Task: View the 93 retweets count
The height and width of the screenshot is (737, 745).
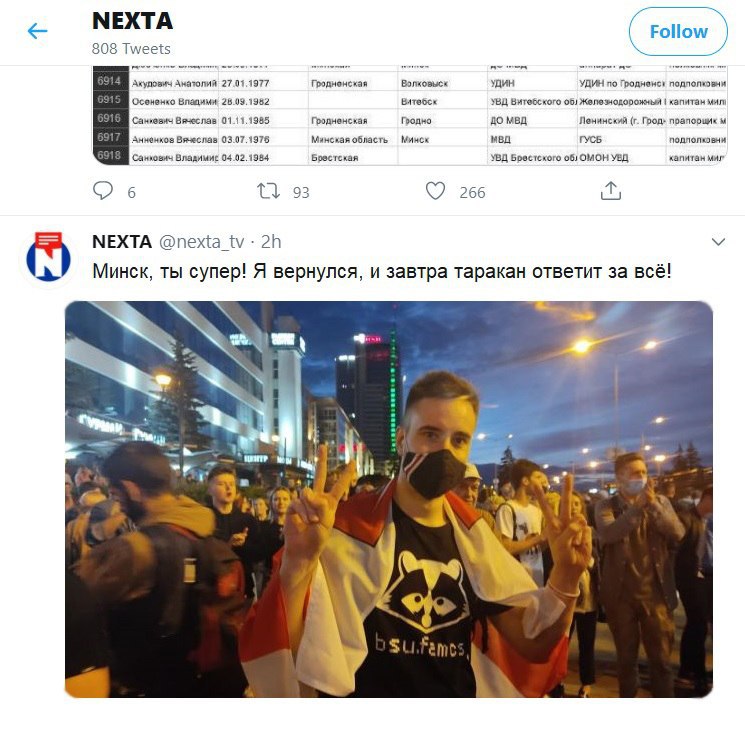Action: tap(301, 192)
